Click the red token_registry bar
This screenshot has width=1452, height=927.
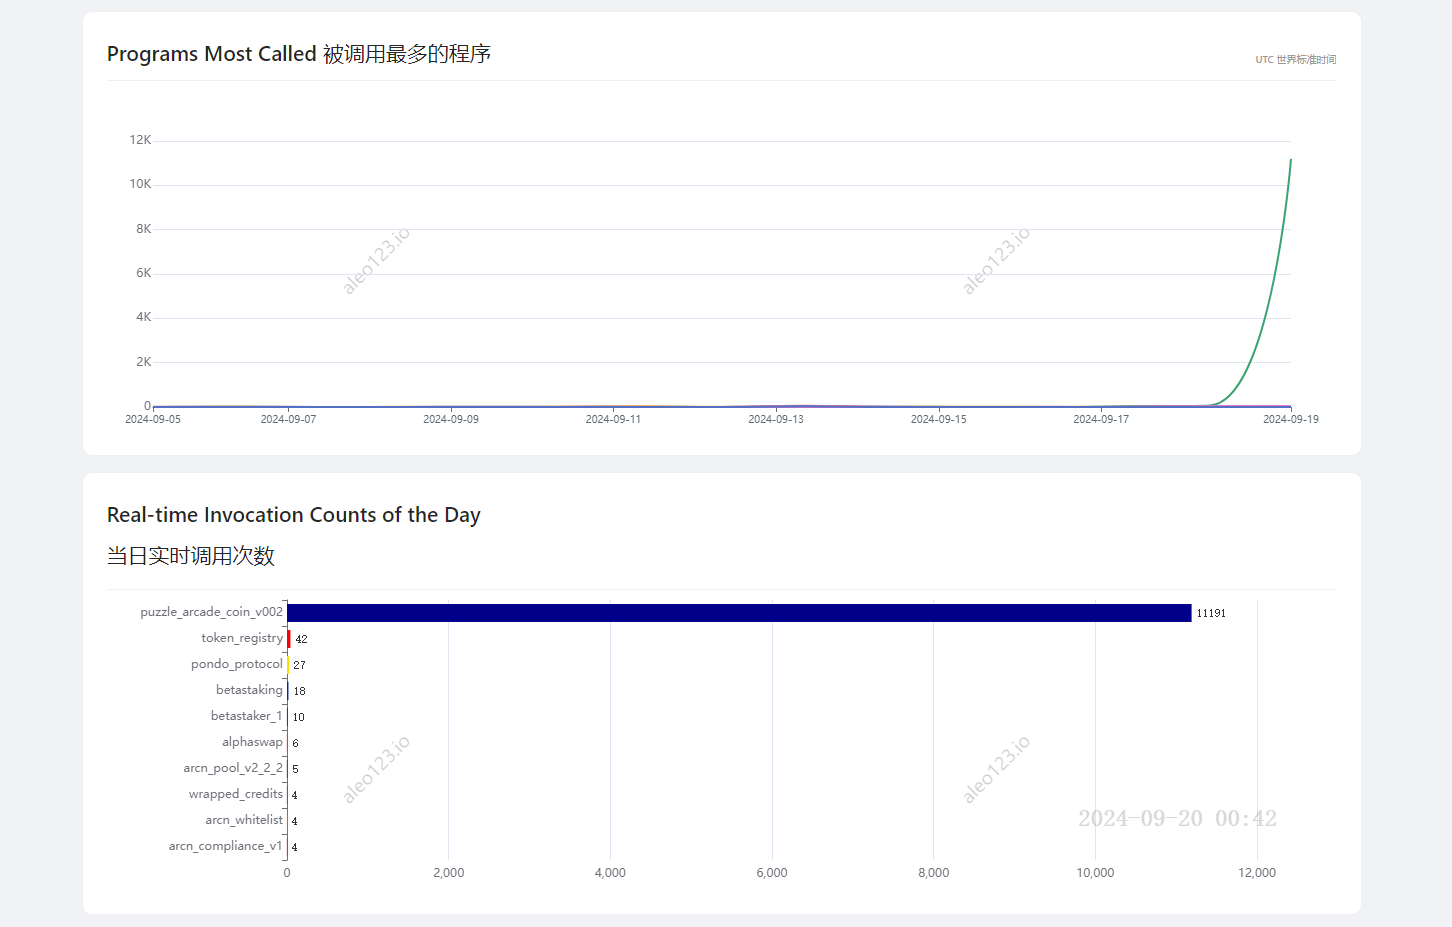[289, 639]
